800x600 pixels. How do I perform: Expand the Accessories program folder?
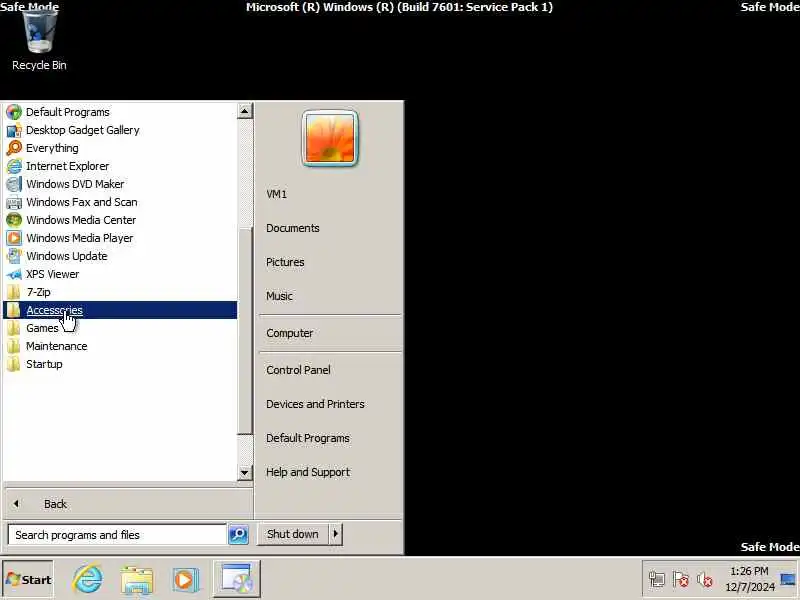pos(120,310)
